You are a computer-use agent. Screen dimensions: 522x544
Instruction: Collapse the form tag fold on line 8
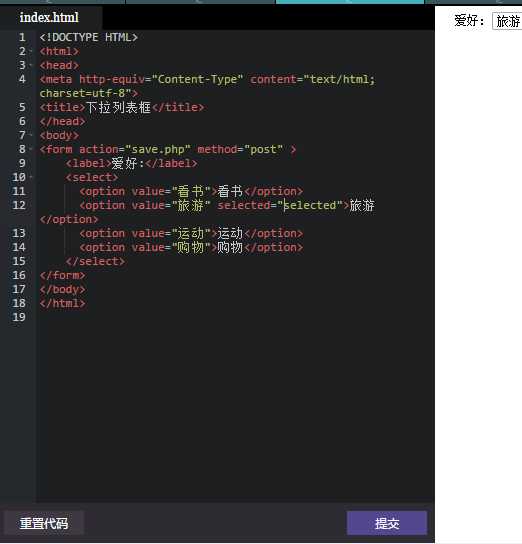[31, 149]
